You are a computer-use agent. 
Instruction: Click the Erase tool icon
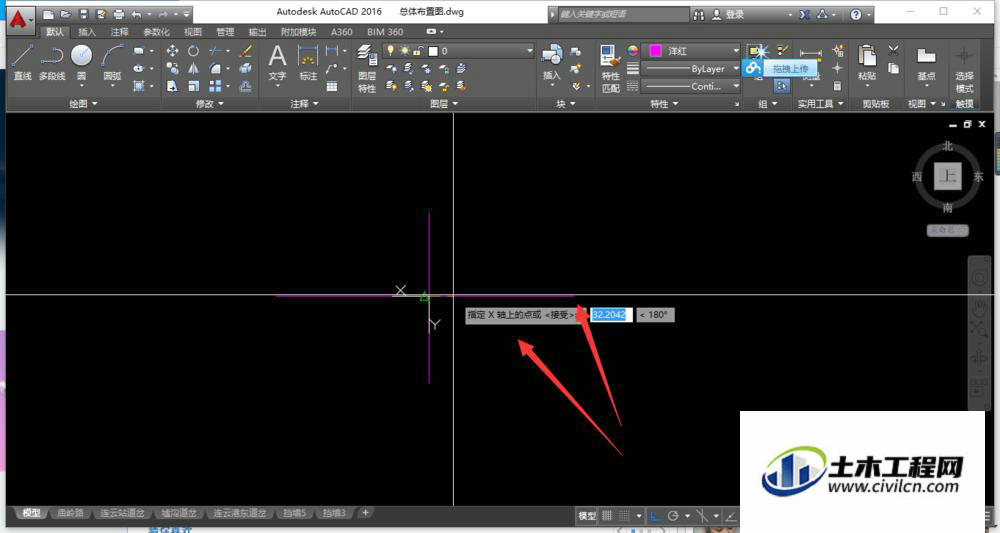(x=246, y=51)
